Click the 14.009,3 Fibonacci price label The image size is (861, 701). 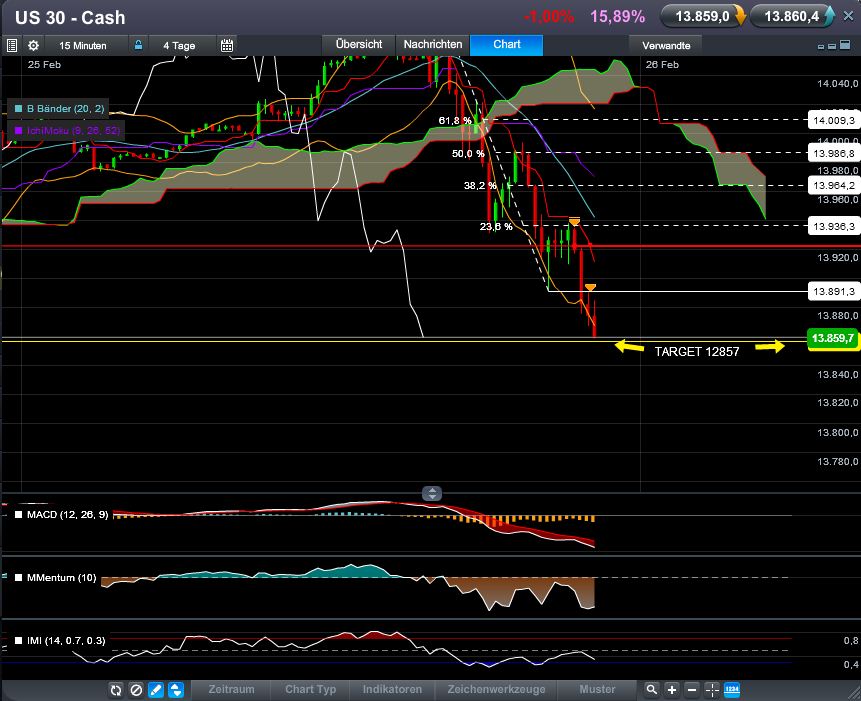[834, 120]
